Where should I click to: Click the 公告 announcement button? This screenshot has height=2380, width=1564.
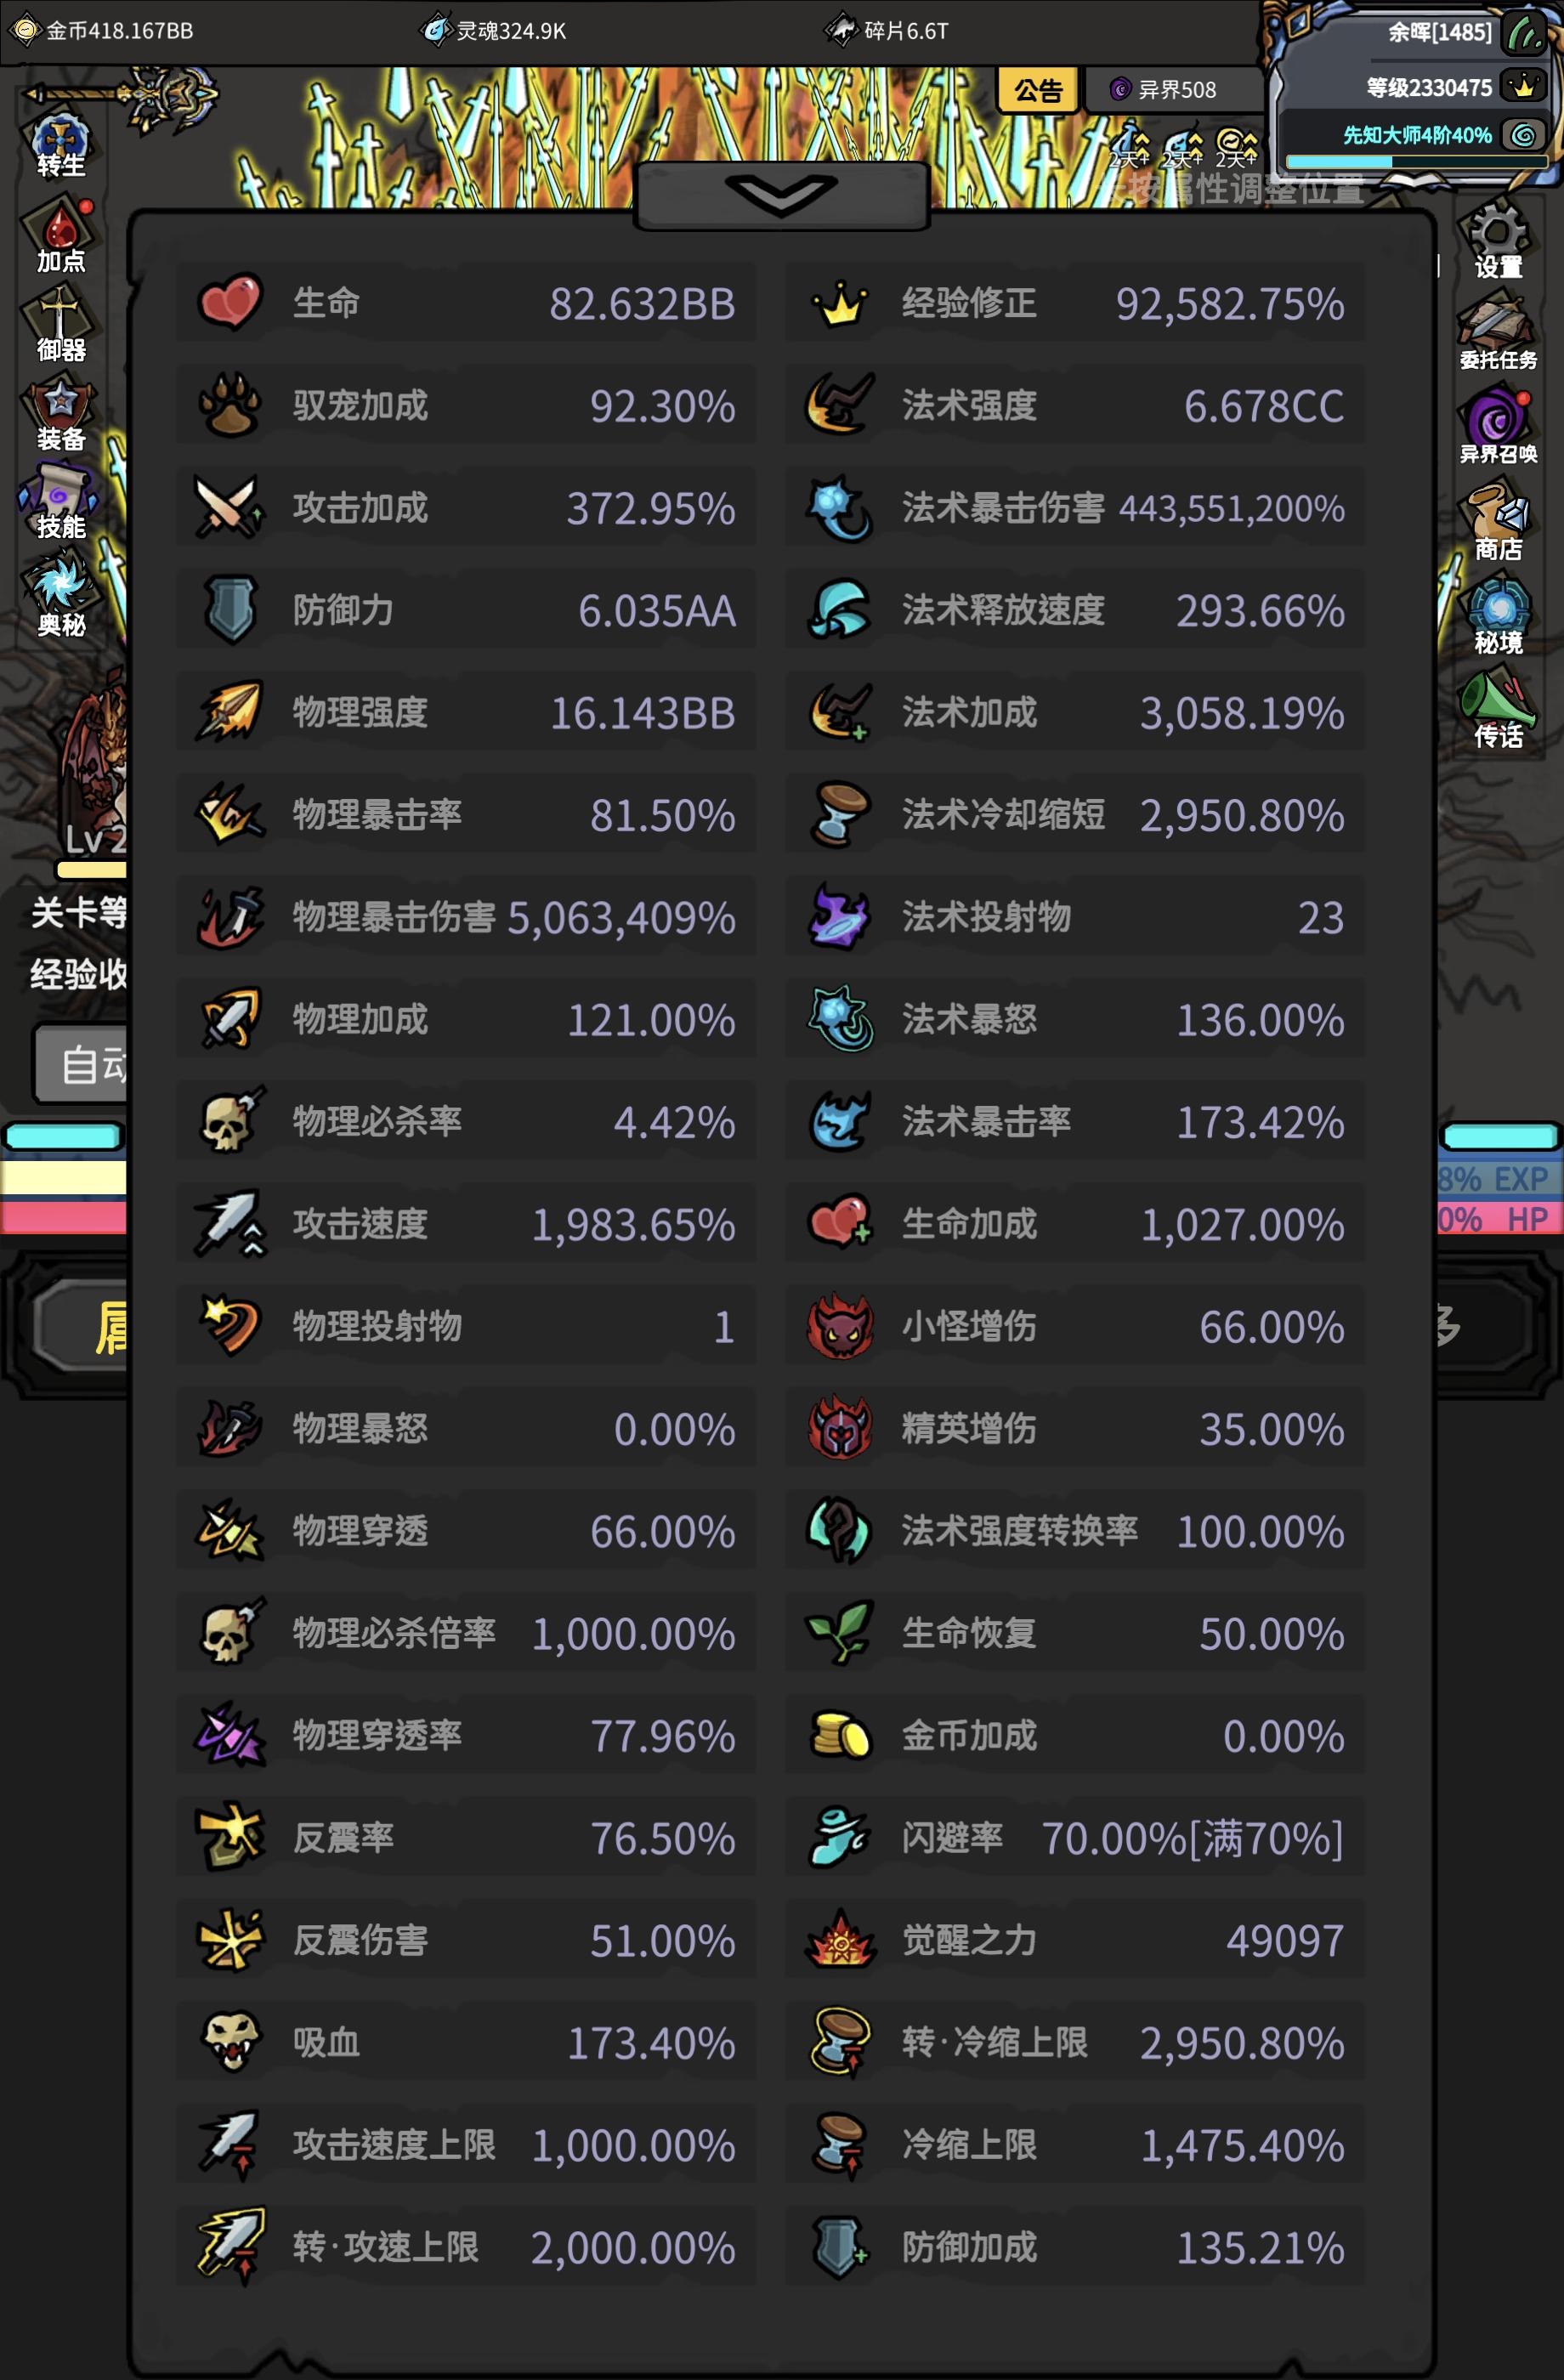(1038, 91)
